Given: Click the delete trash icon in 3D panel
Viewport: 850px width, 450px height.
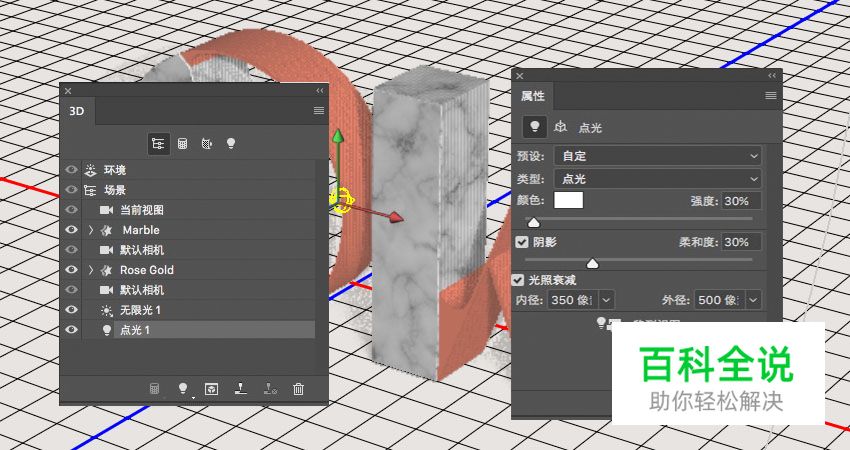Looking at the screenshot, I should pyautogui.click(x=298, y=388).
